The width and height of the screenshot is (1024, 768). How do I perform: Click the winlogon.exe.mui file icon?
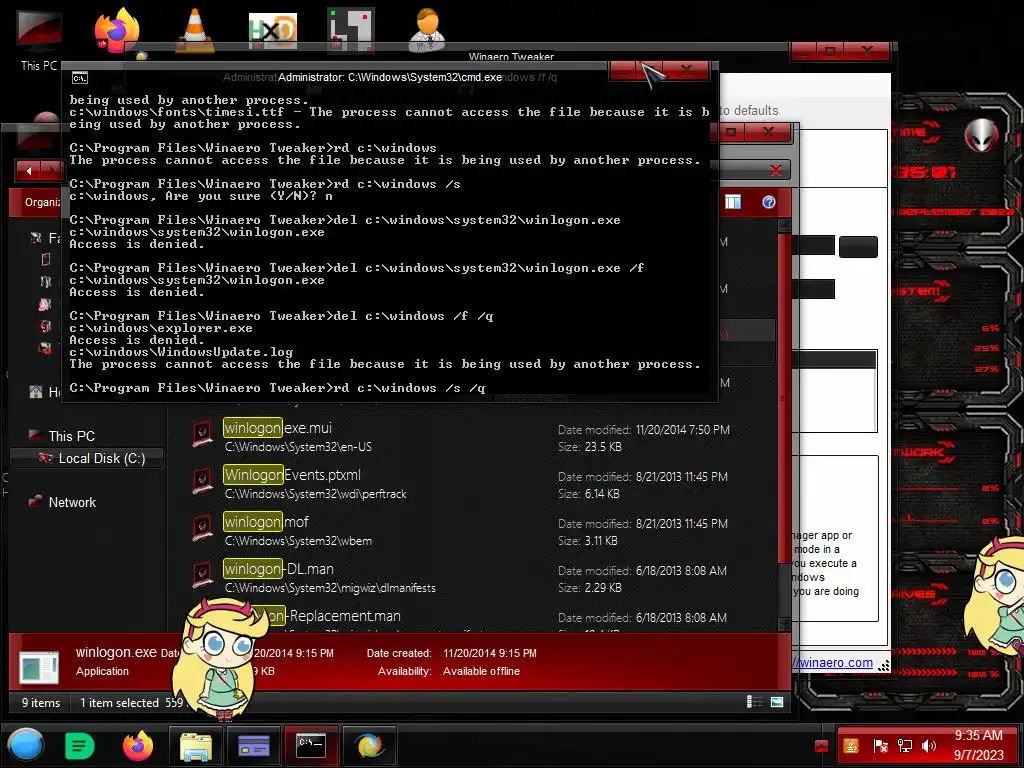(x=202, y=434)
